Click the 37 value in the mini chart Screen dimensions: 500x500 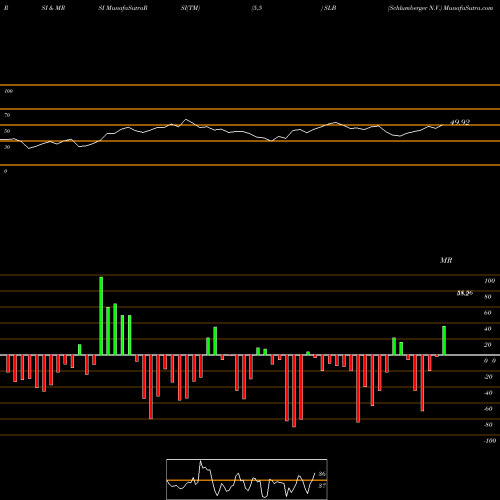[322, 486]
